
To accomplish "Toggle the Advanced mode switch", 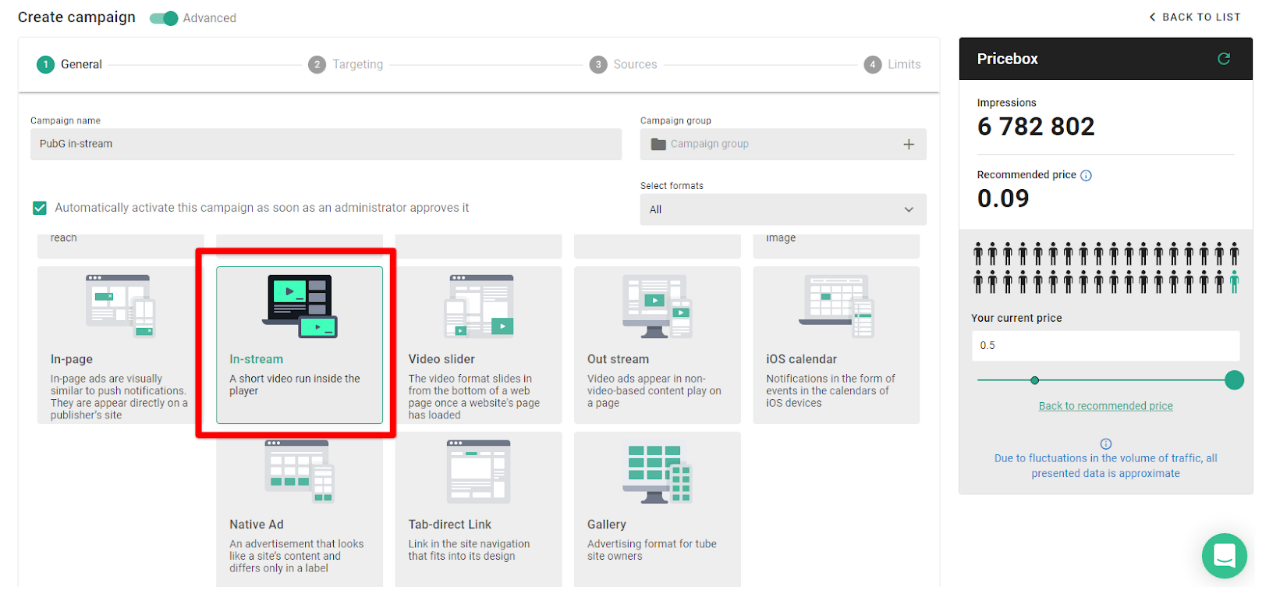I will coord(162,17).
